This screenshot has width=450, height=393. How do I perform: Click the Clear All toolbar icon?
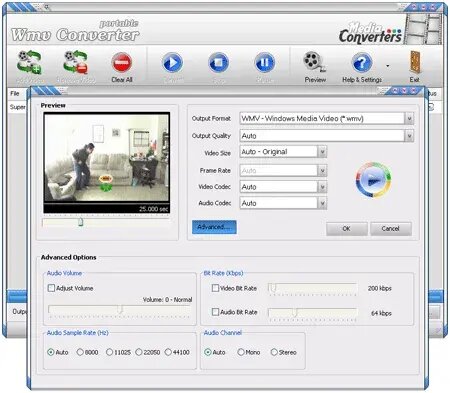pyautogui.click(x=122, y=63)
